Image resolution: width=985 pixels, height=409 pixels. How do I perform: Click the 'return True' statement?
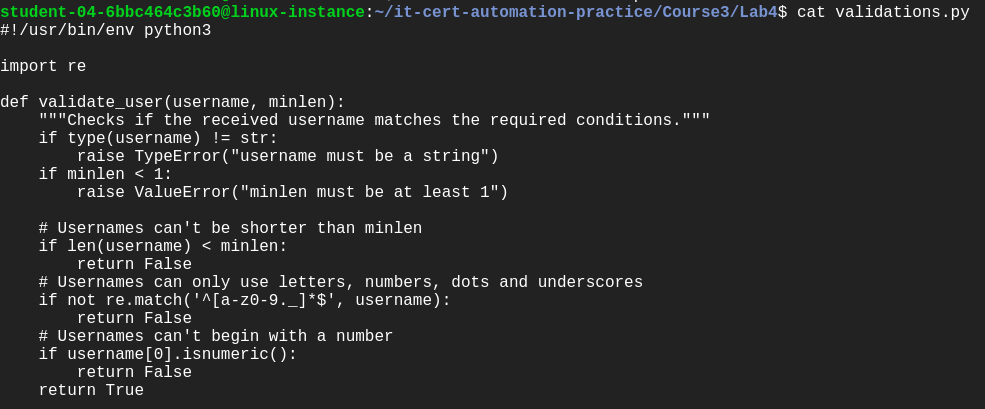pos(91,390)
